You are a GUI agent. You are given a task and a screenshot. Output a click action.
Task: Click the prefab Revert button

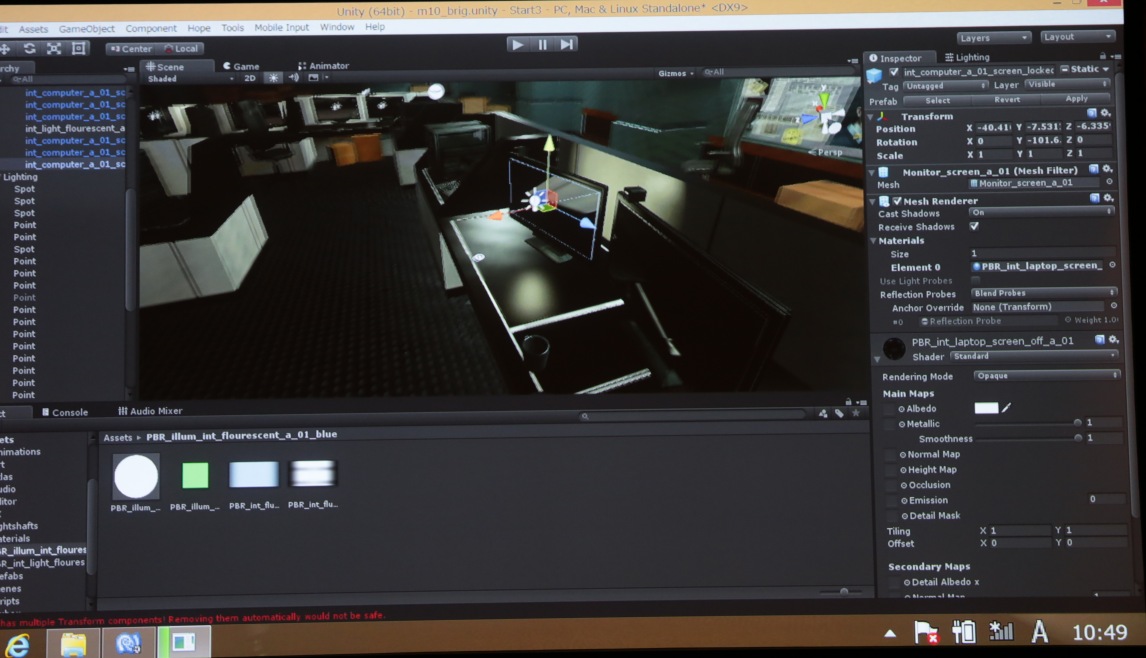coord(1007,100)
